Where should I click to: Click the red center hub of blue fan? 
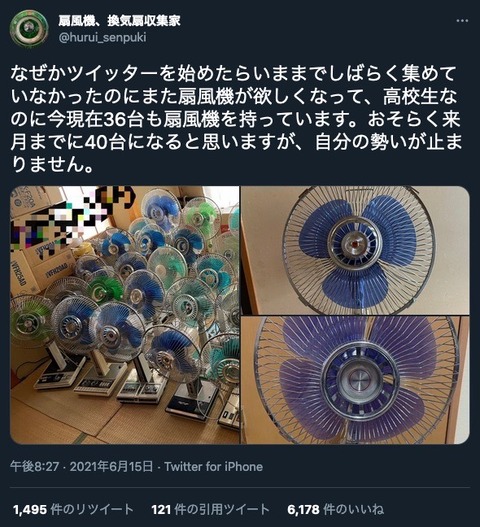point(356,243)
